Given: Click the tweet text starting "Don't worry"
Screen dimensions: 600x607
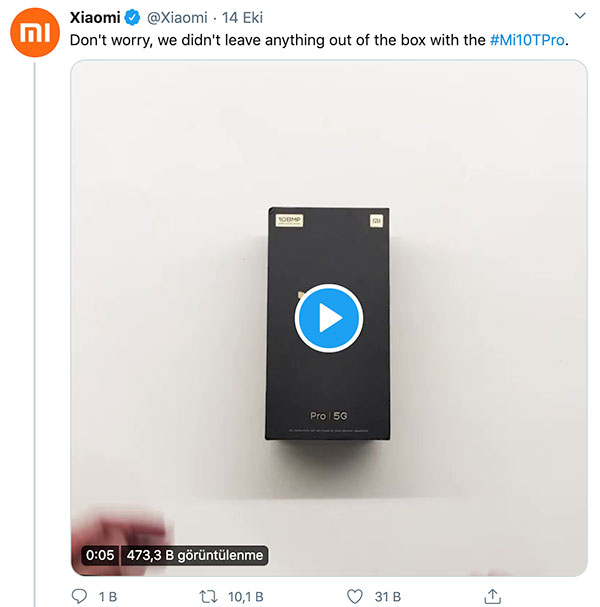Looking at the screenshot, I should [x=278, y=39].
